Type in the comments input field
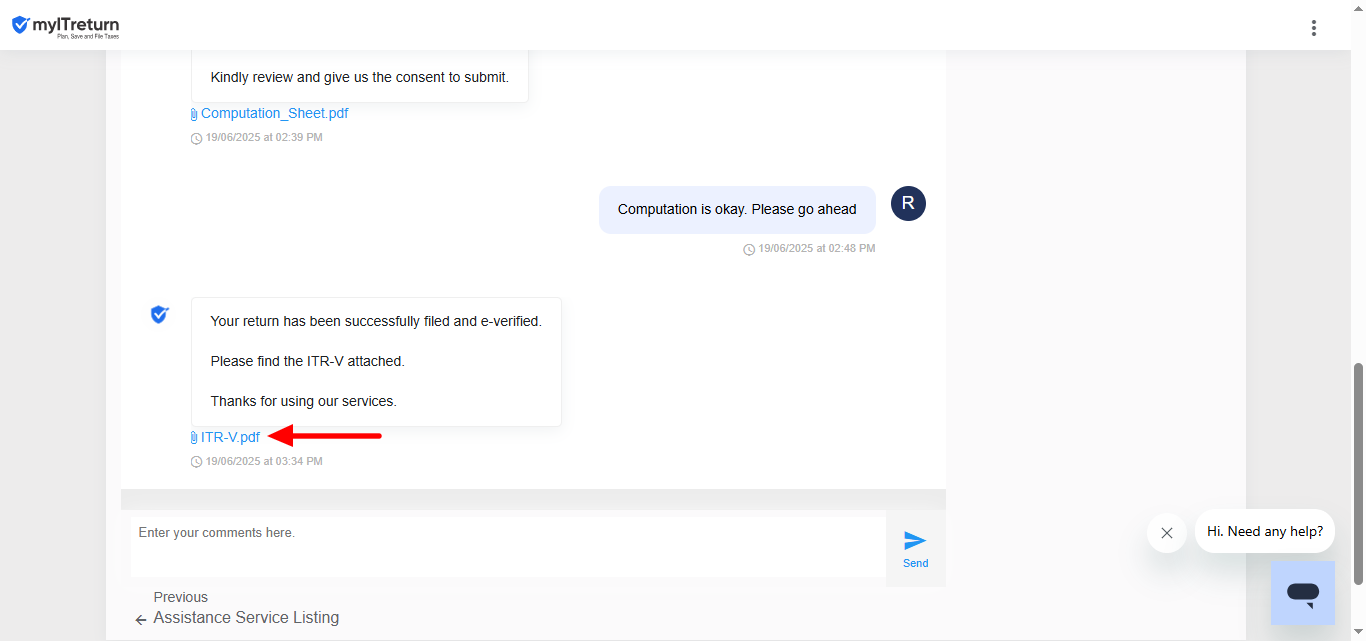 (x=508, y=546)
